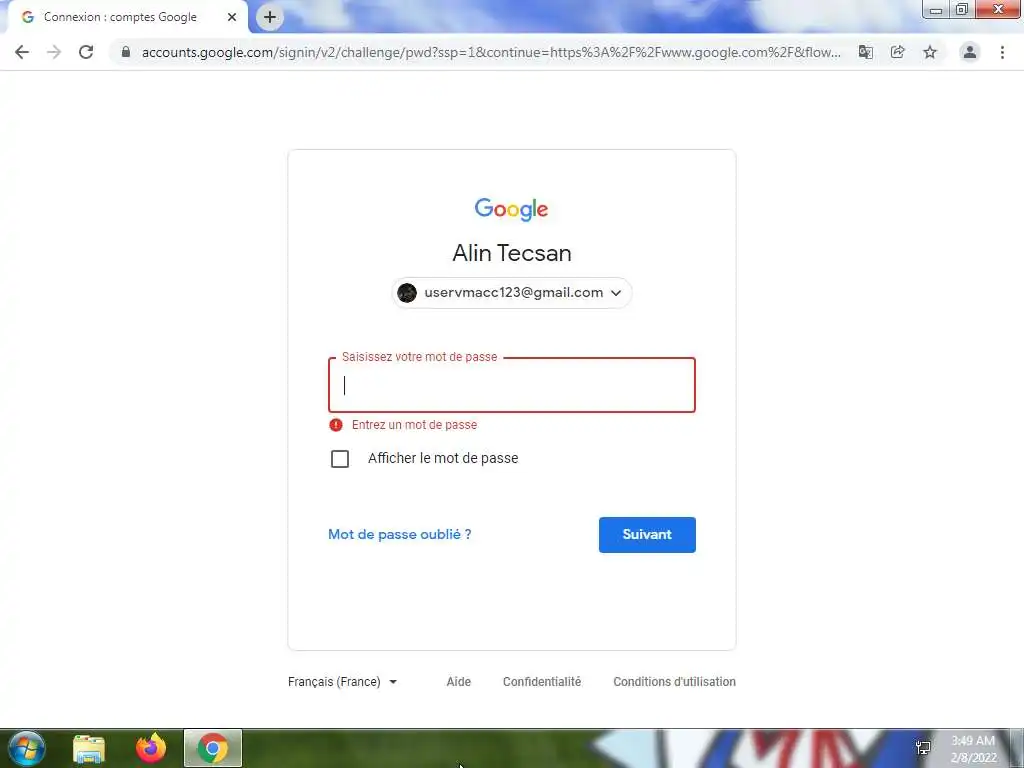
Task: Follow the Mot de passe oublié ? link
Action: 400,535
